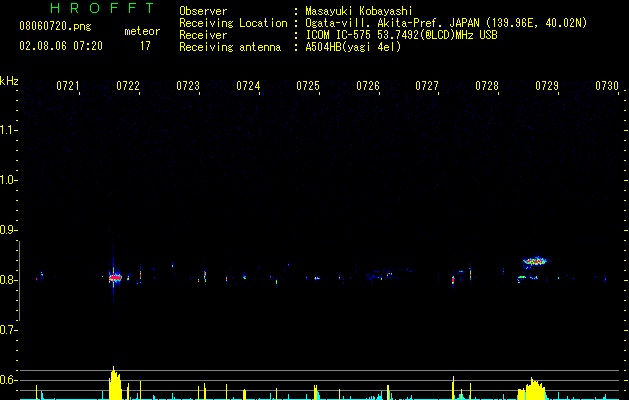Select the ICOM IC-575 53.7492 MHz receiver text
The width and height of the screenshot is (629, 400).
401,35
